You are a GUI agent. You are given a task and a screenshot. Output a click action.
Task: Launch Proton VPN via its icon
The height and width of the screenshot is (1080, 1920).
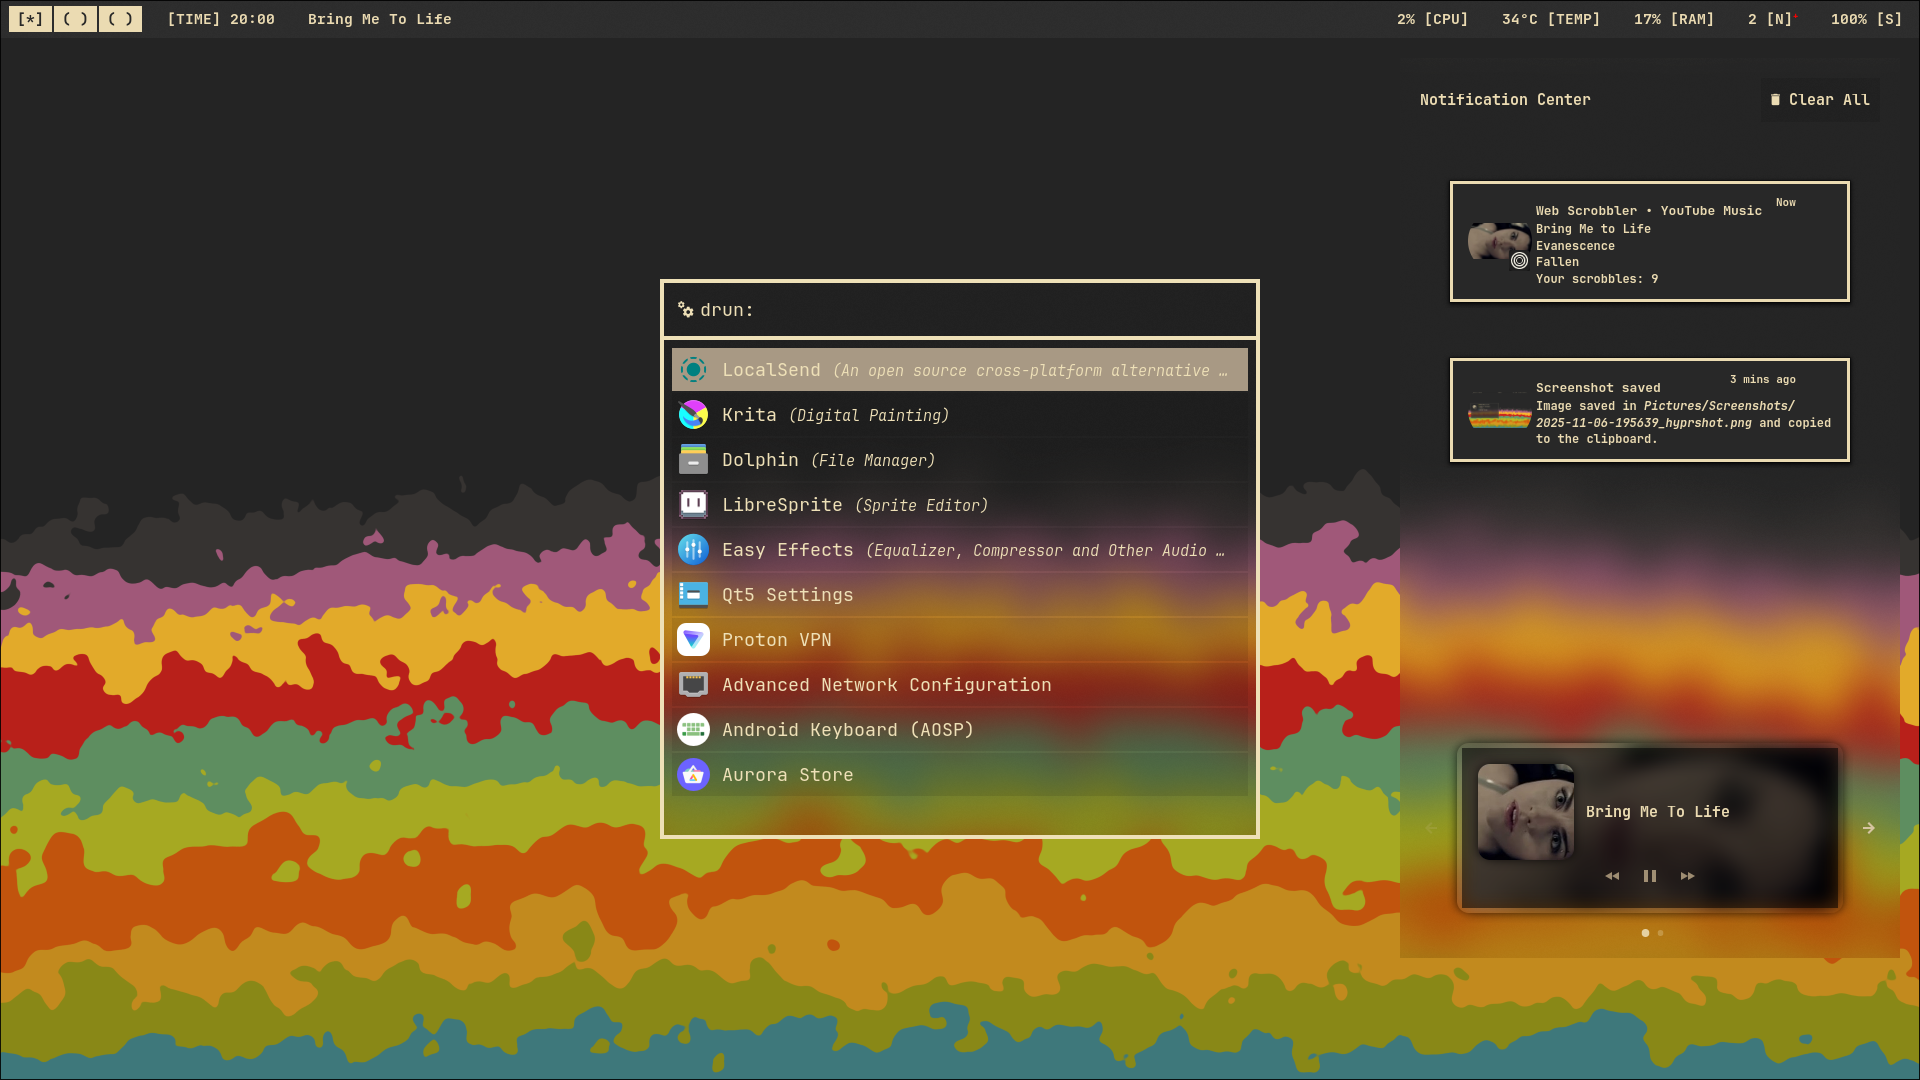[x=693, y=640]
